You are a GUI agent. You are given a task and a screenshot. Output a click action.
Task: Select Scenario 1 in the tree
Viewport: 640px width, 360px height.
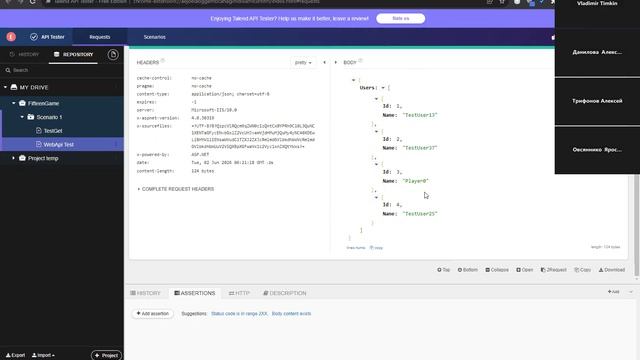click(x=49, y=117)
